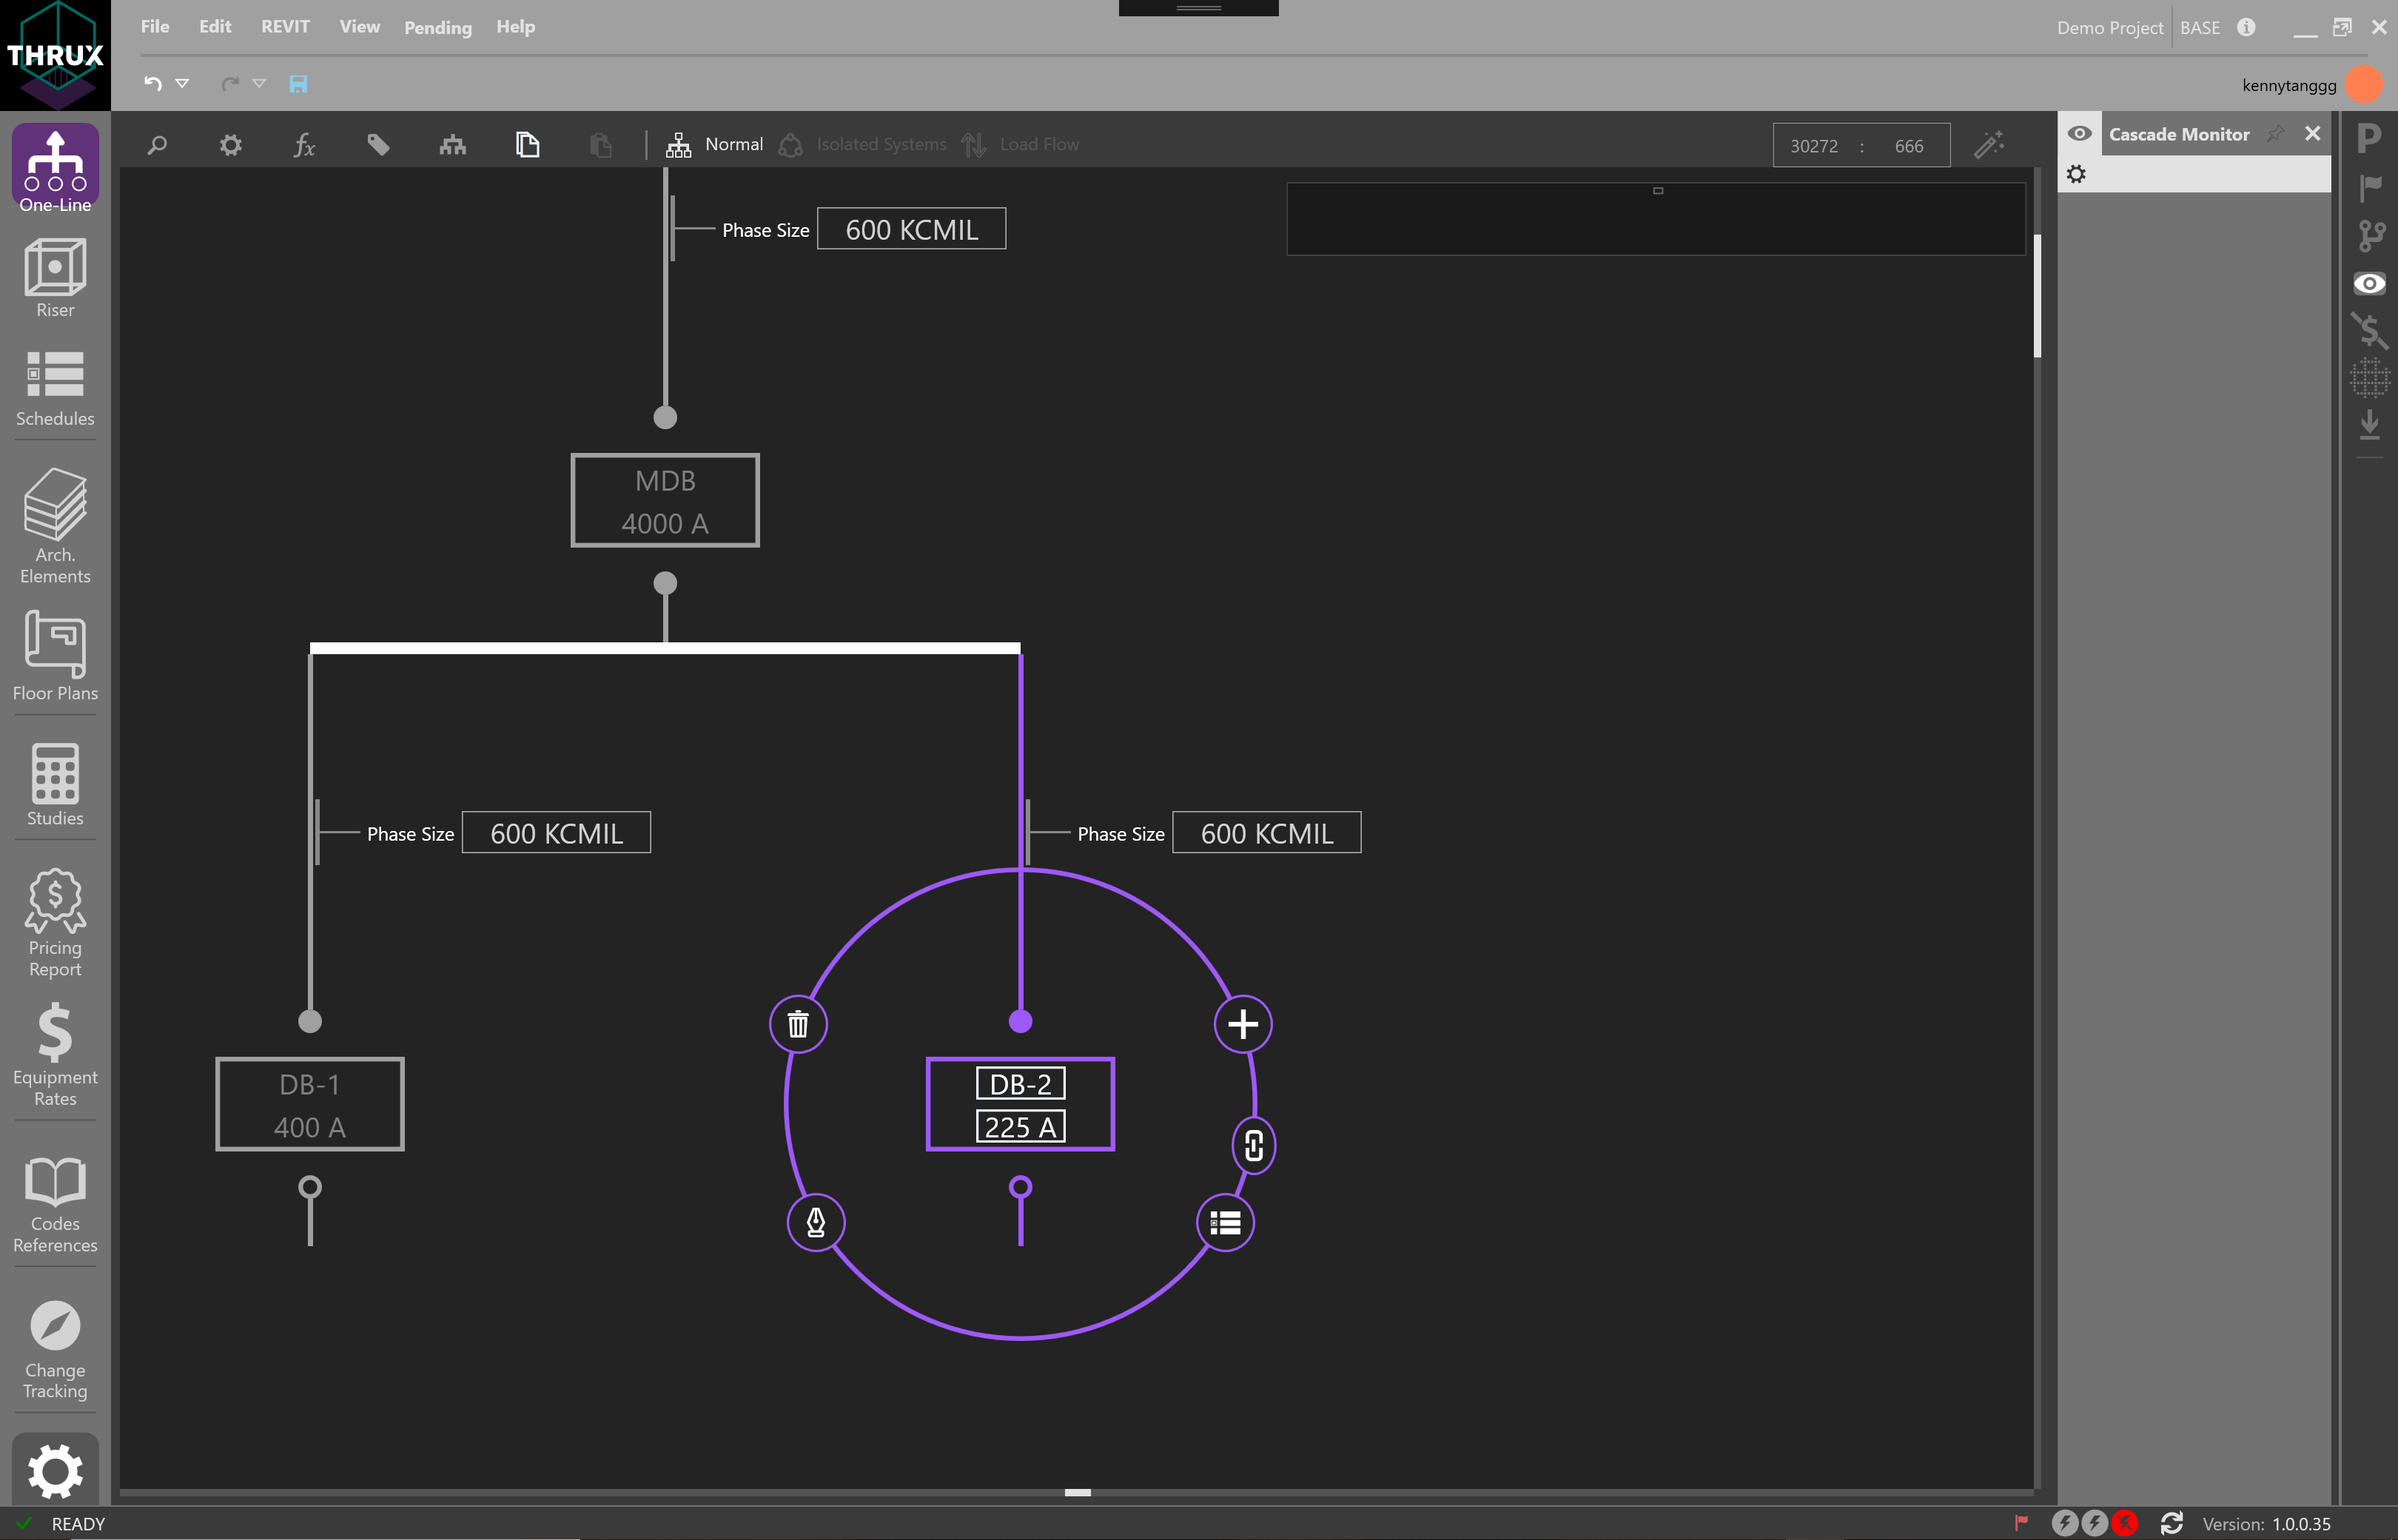
Task: Switch to the Schedules panel
Action: pos(54,388)
